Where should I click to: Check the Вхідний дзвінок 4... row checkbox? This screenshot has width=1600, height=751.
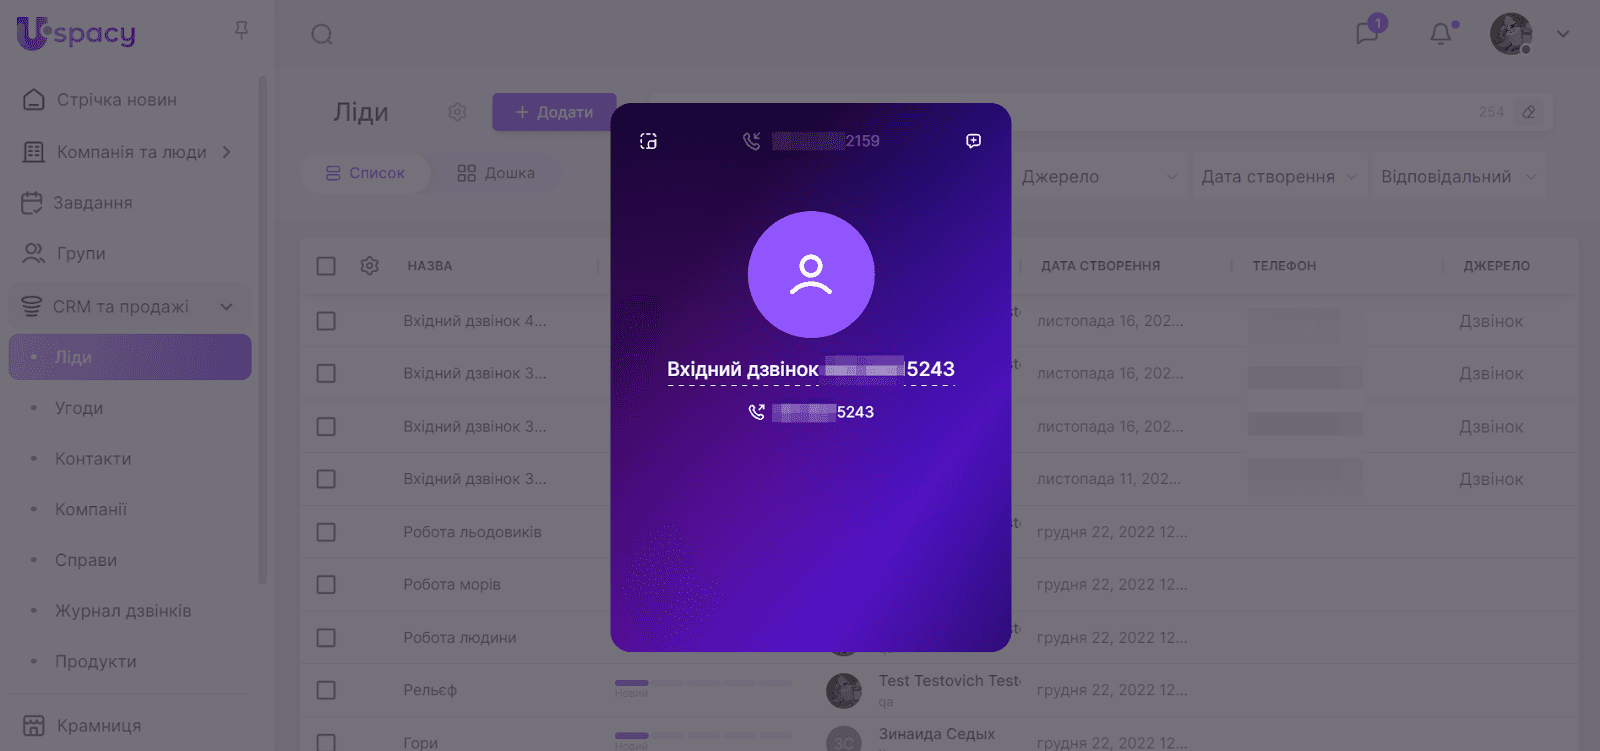(326, 321)
